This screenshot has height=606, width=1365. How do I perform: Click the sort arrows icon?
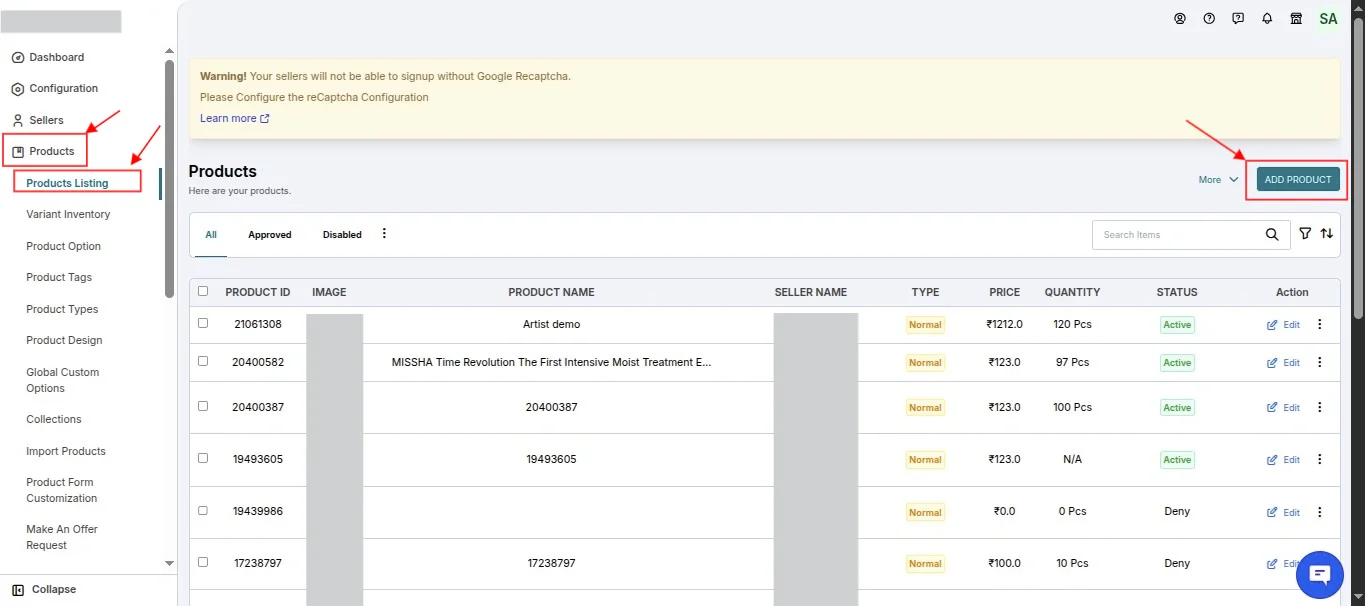click(x=1327, y=233)
